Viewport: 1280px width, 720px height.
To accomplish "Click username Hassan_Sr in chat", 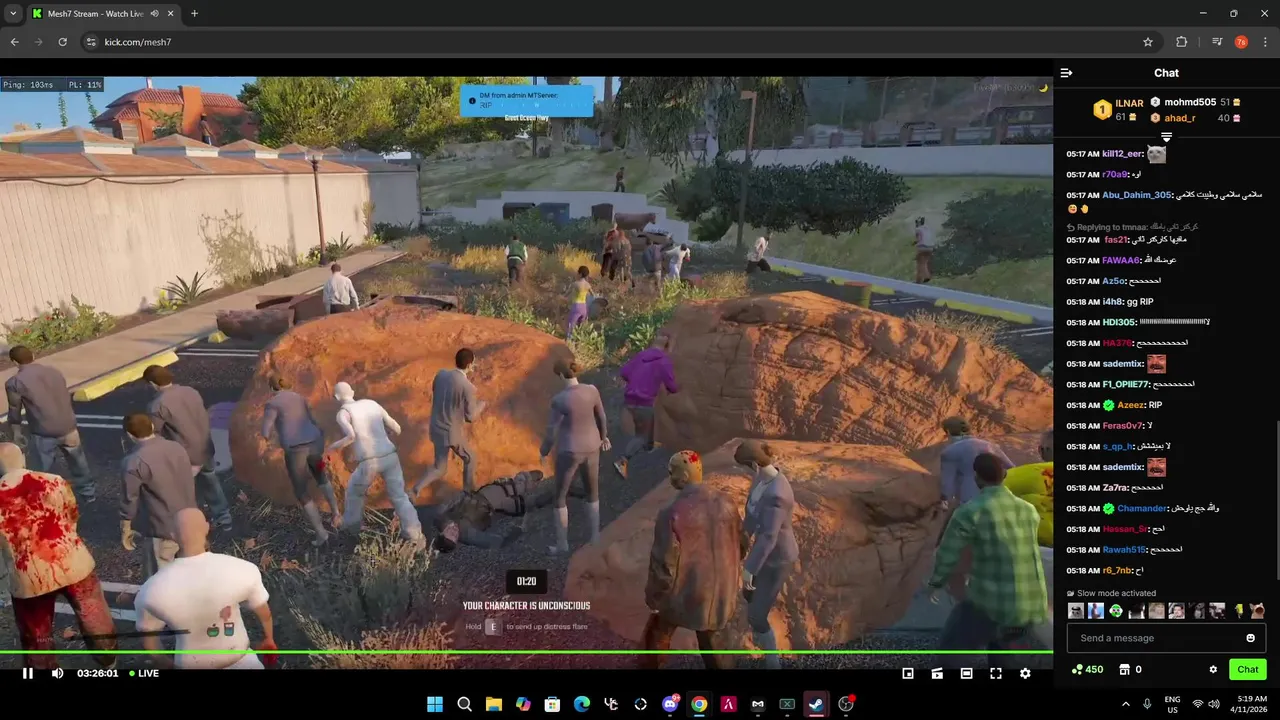I will pos(1126,529).
